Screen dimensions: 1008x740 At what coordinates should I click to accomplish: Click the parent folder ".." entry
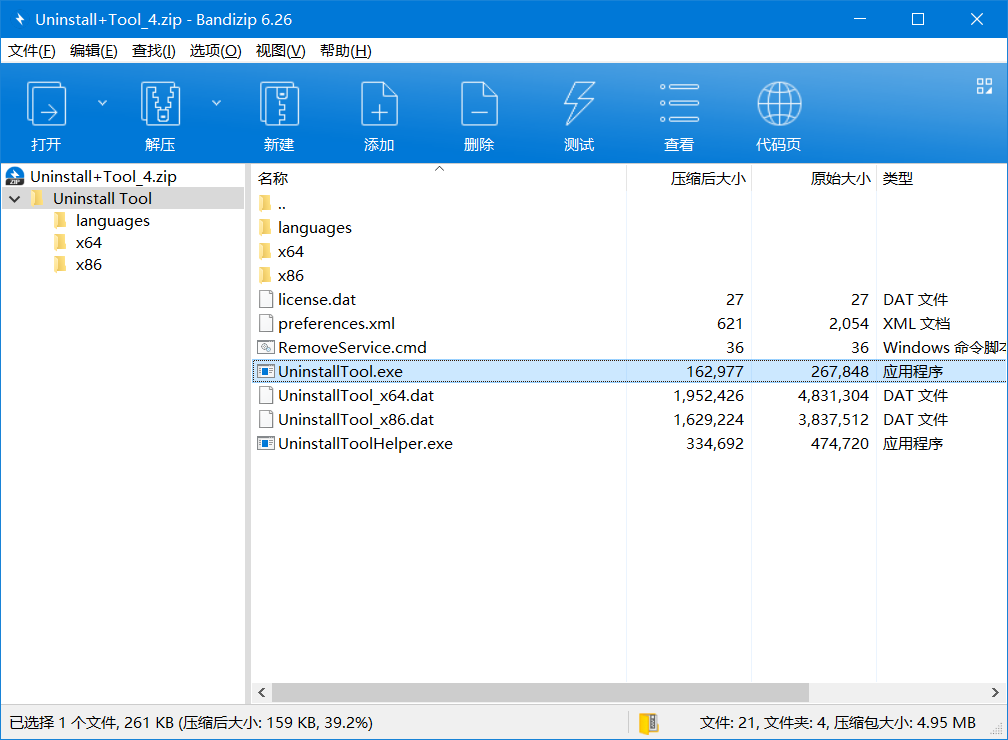pyautogui.click(x=282, y=204)
